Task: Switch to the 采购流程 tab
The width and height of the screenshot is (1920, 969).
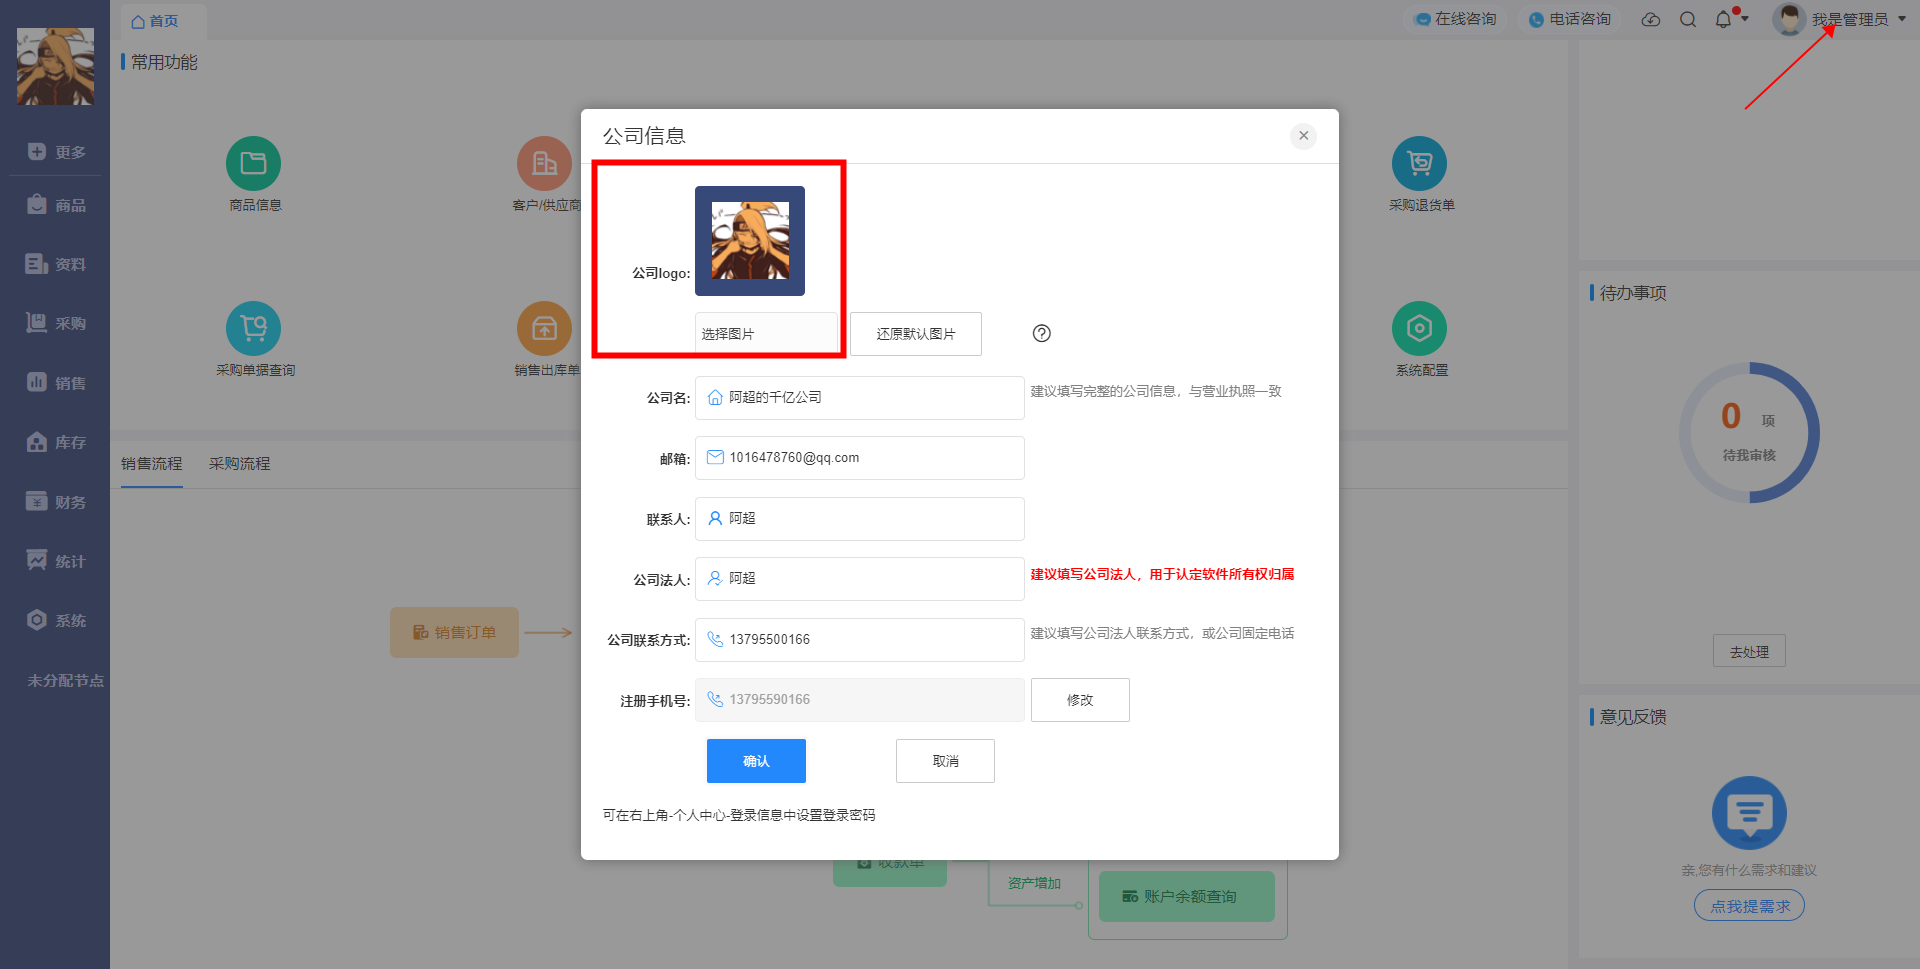Action: [x=240, y=464]
